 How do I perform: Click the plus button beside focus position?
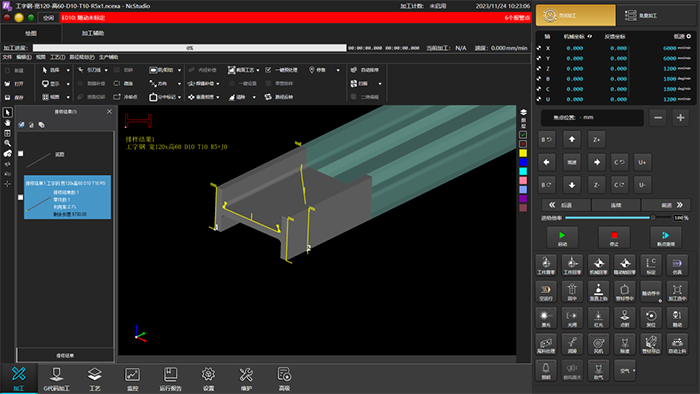[x=680, y=118]
